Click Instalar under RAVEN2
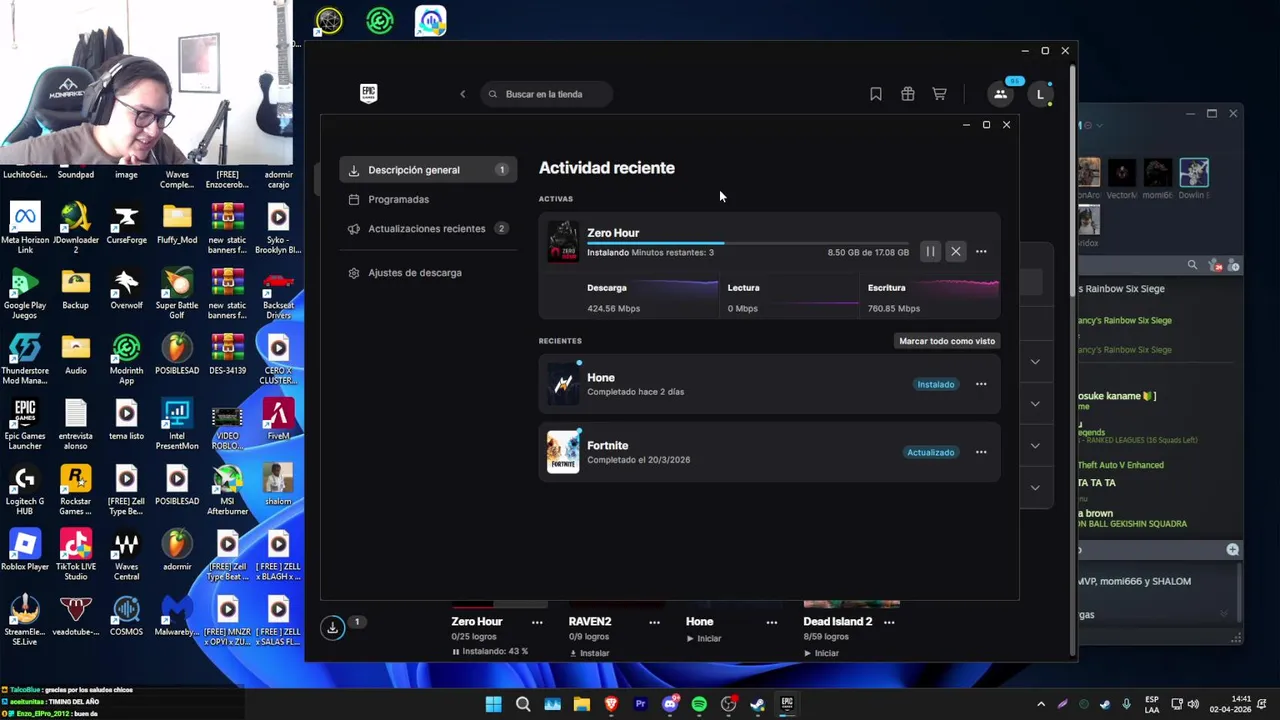This screenshot has height=720, width=1280. tap(590, 653)
